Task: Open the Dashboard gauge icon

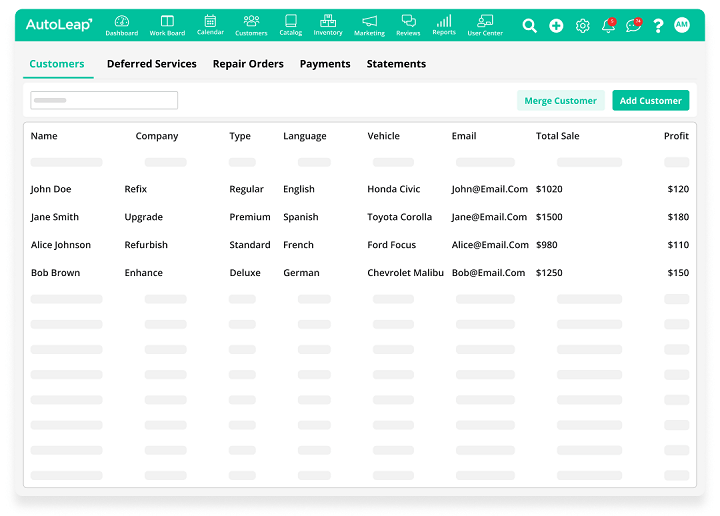Action: coord(122,21)
